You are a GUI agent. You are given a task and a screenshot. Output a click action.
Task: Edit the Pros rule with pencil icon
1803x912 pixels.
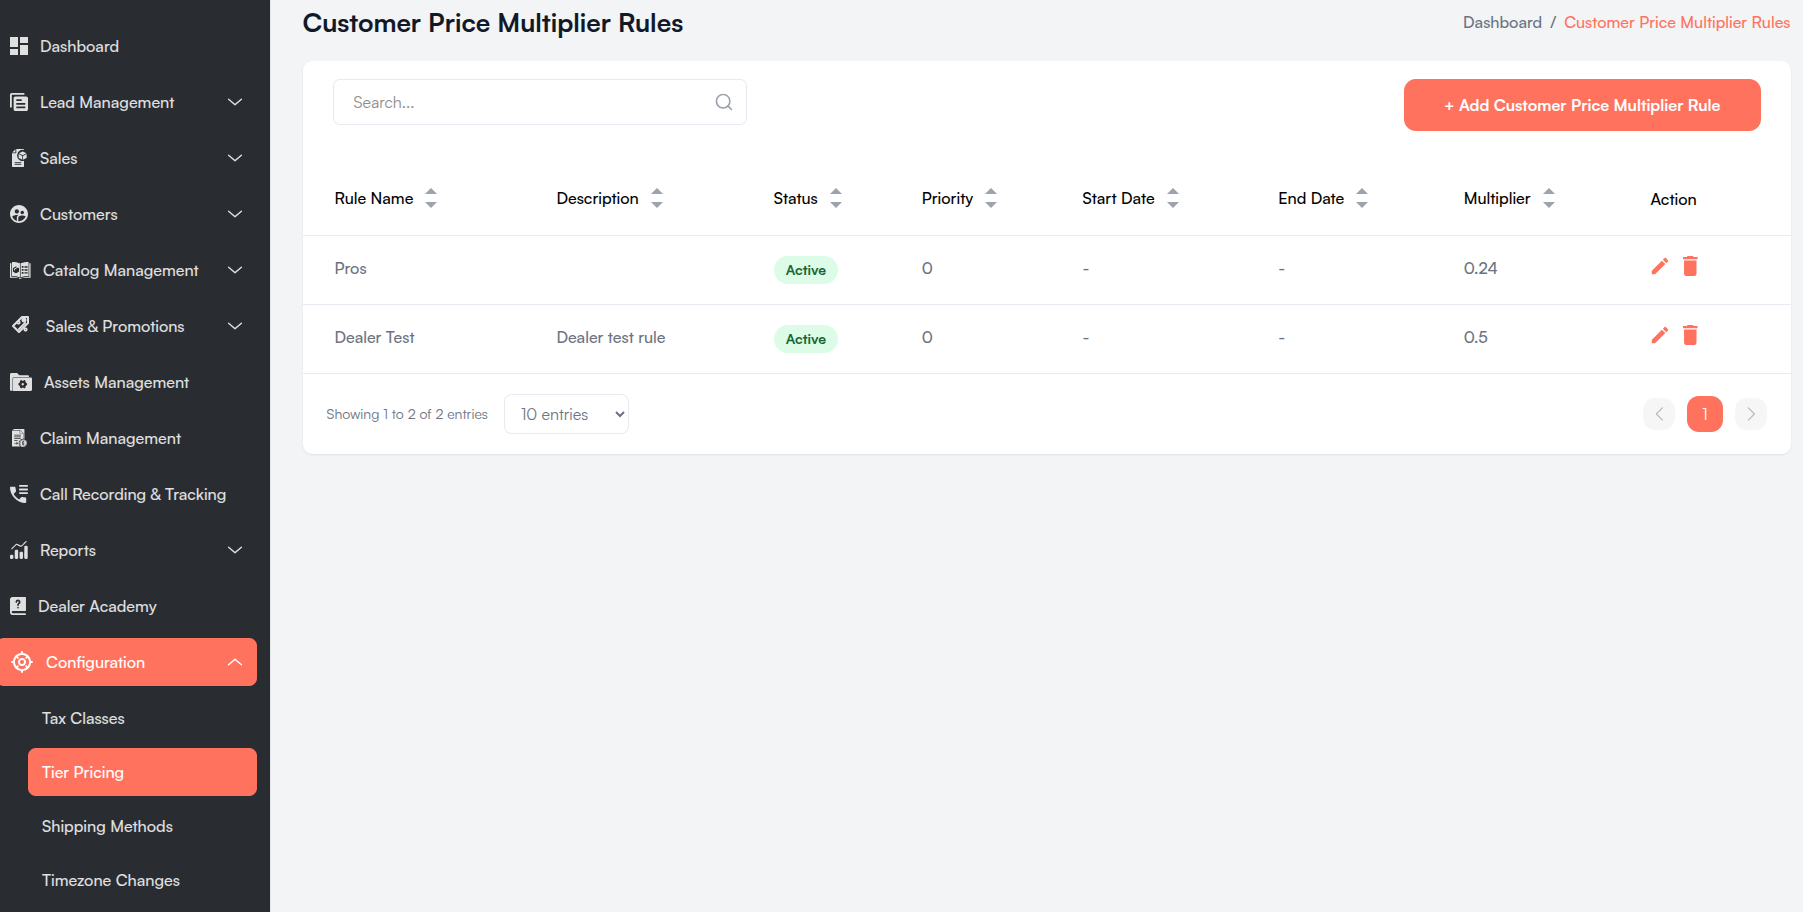pos(1659,266)
